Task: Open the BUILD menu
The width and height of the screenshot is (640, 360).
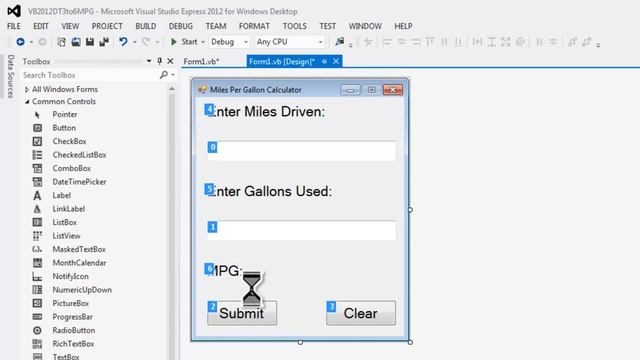Action: tap(146, 26)
